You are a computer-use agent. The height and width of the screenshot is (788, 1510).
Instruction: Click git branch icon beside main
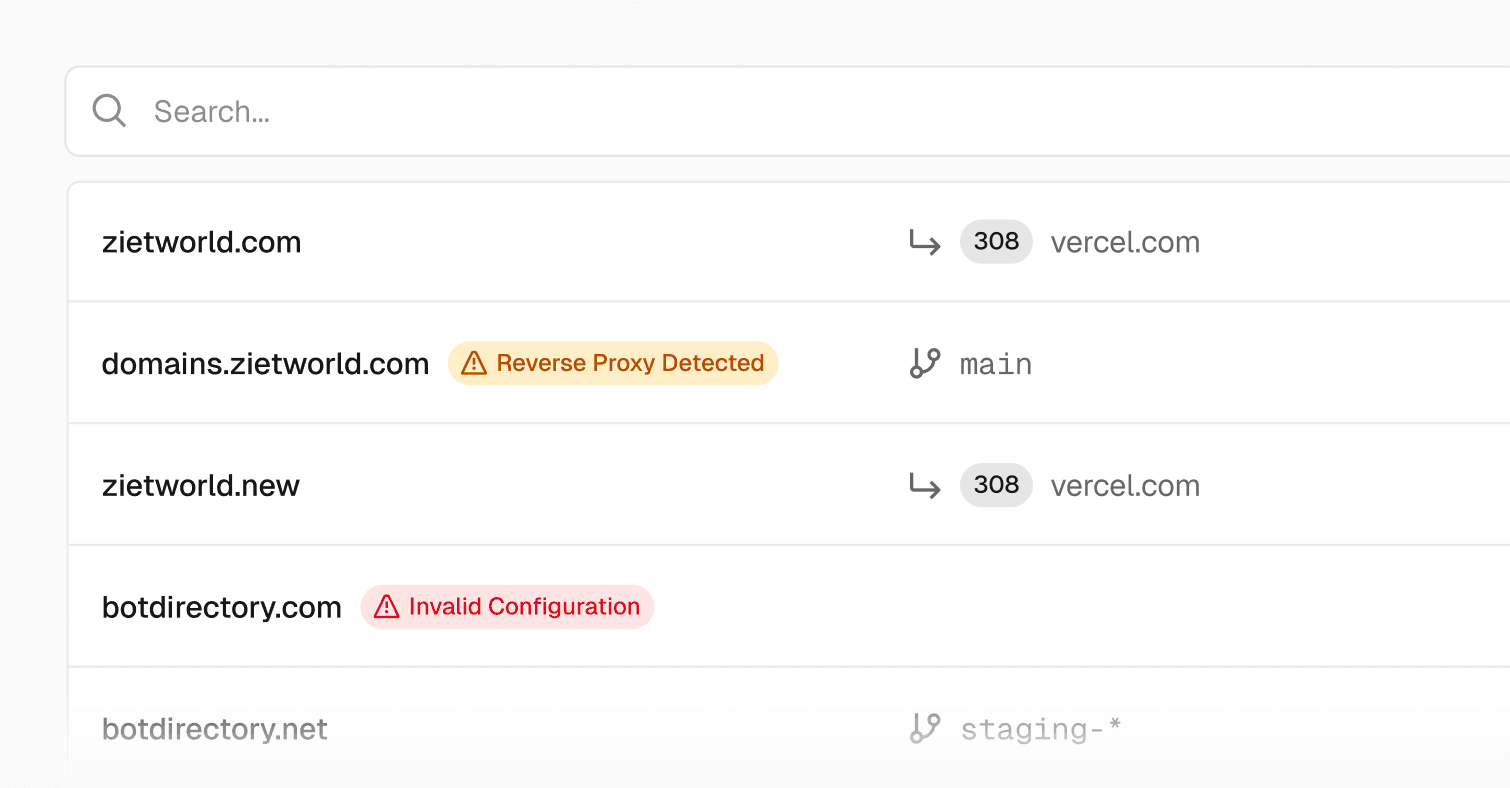[x=925, y=363]
